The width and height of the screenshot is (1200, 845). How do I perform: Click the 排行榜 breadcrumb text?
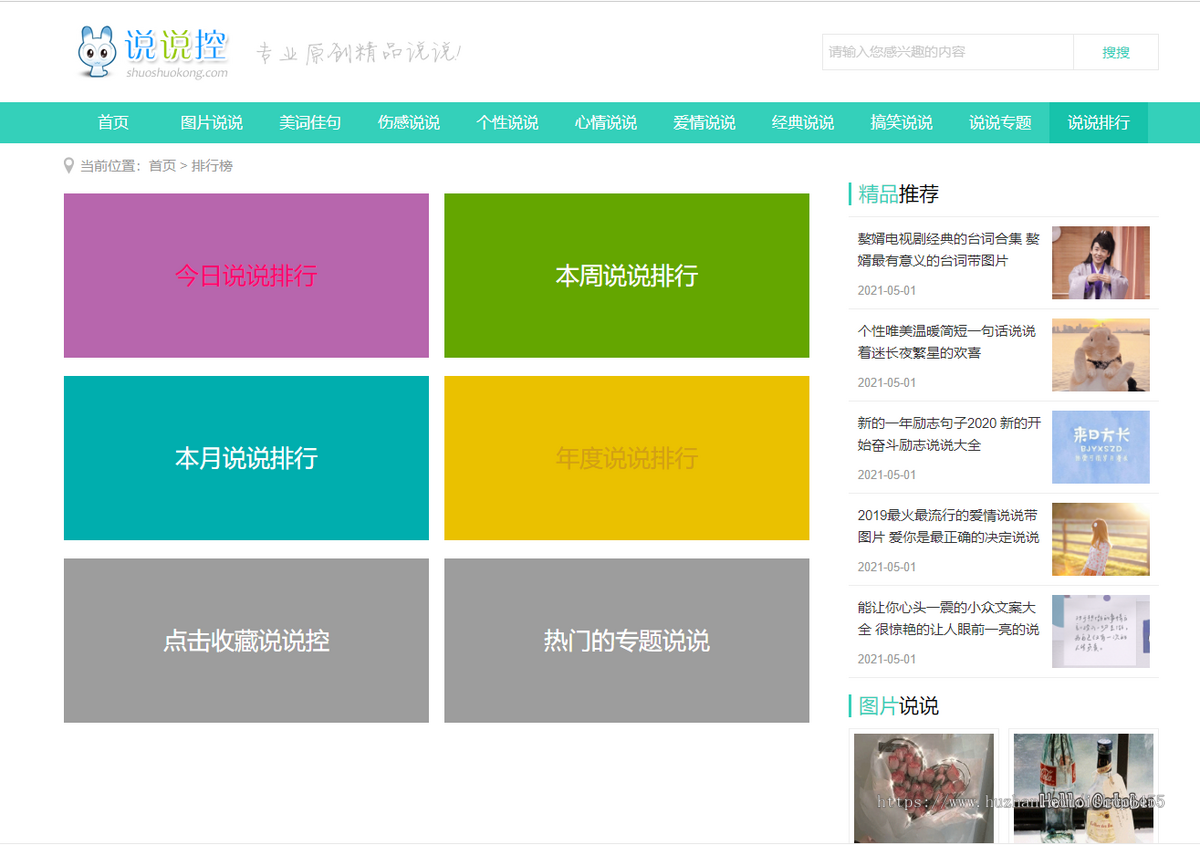[212, 166]
